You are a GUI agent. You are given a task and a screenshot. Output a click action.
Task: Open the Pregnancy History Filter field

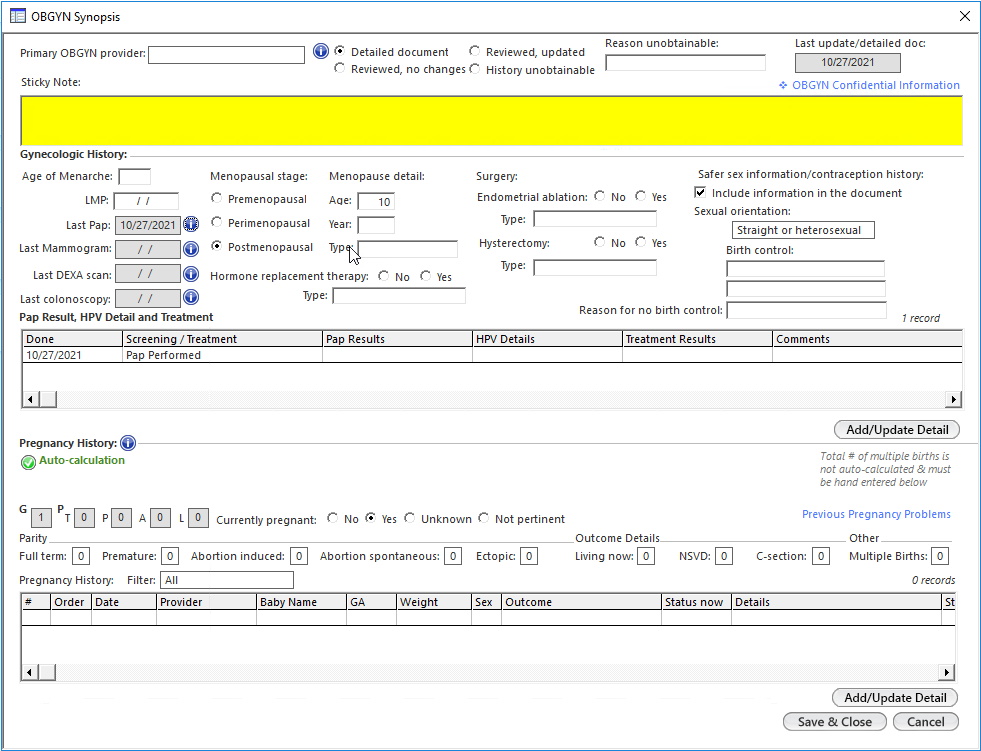pyautogui.click(x=227, y=580)
